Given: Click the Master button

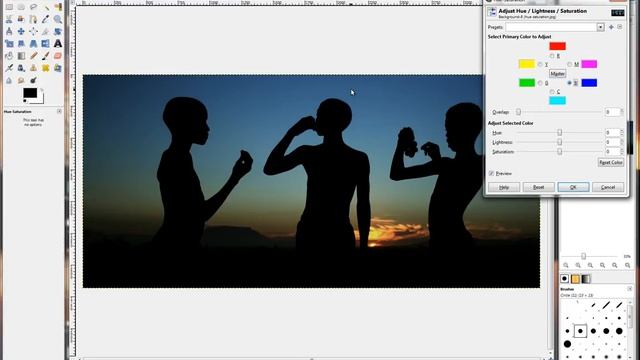Looking at the screenshot, I should [x=557, y=73].
